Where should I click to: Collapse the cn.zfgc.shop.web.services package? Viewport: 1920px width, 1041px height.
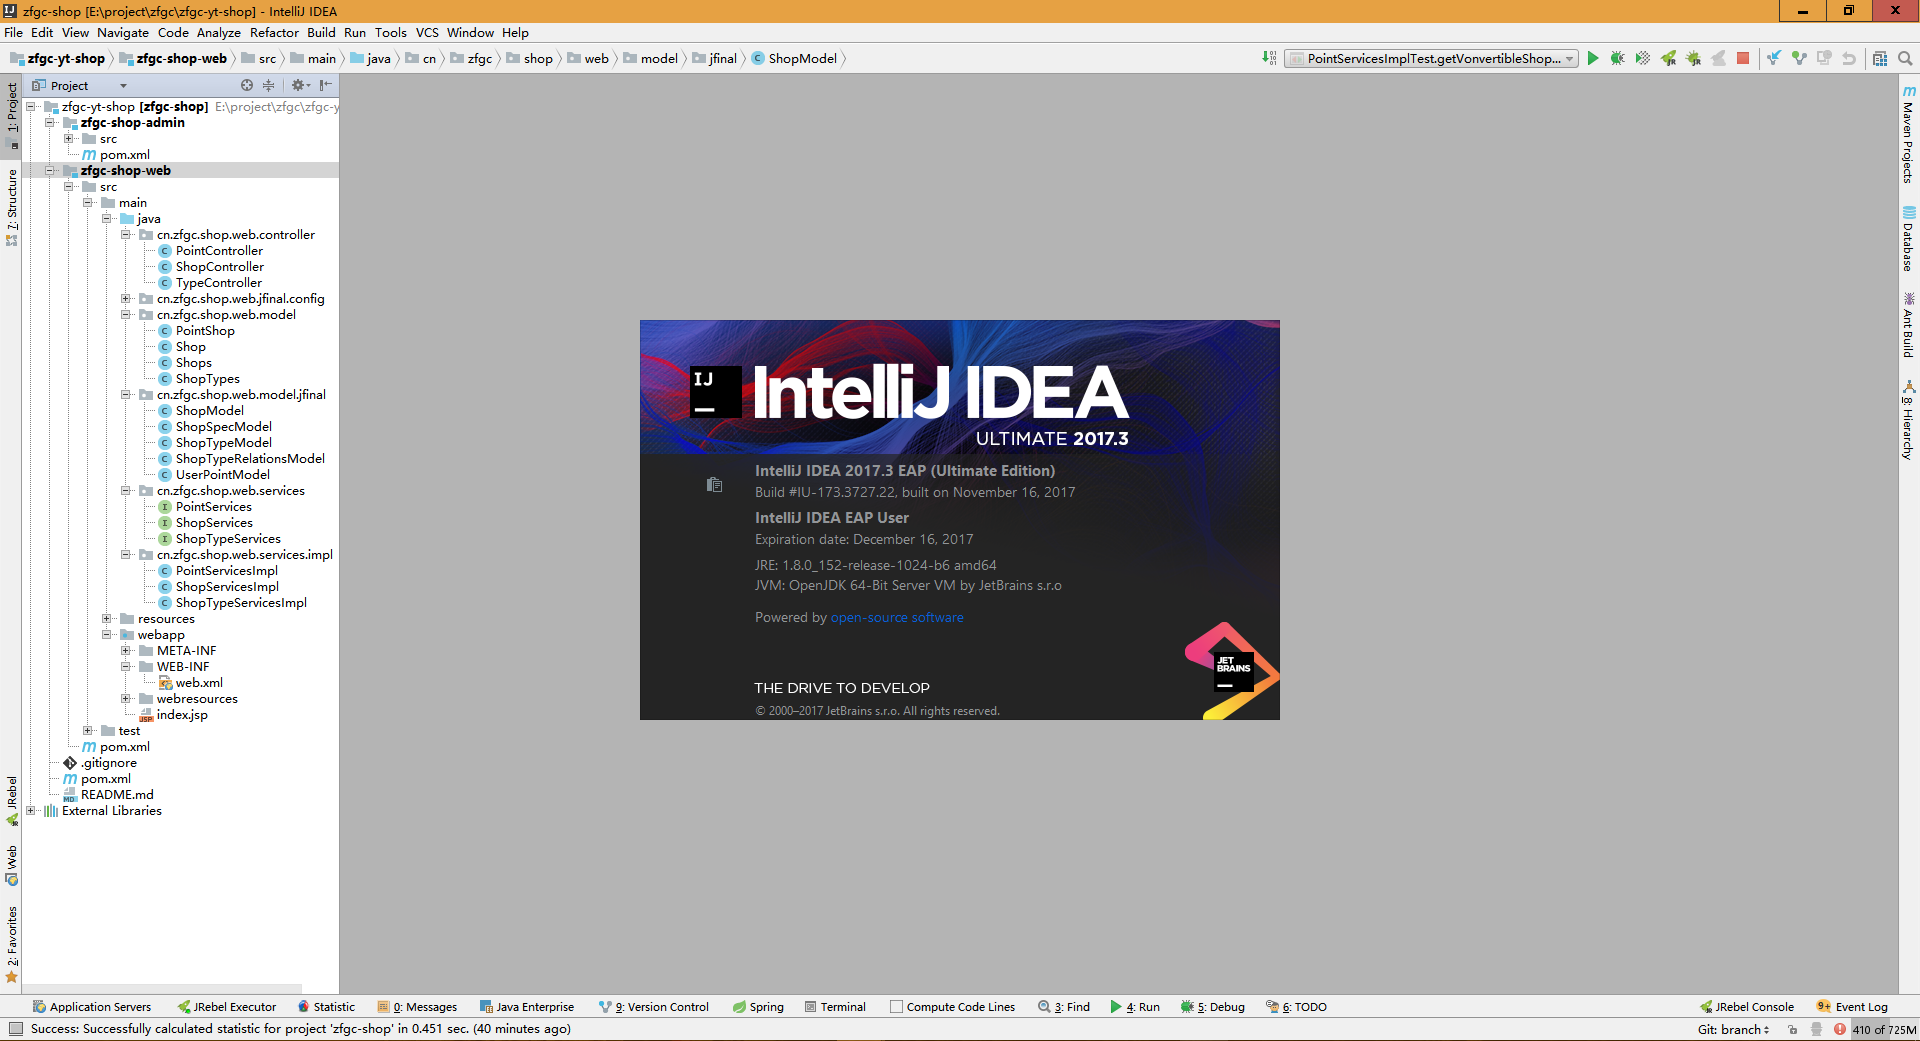point(126,490)
